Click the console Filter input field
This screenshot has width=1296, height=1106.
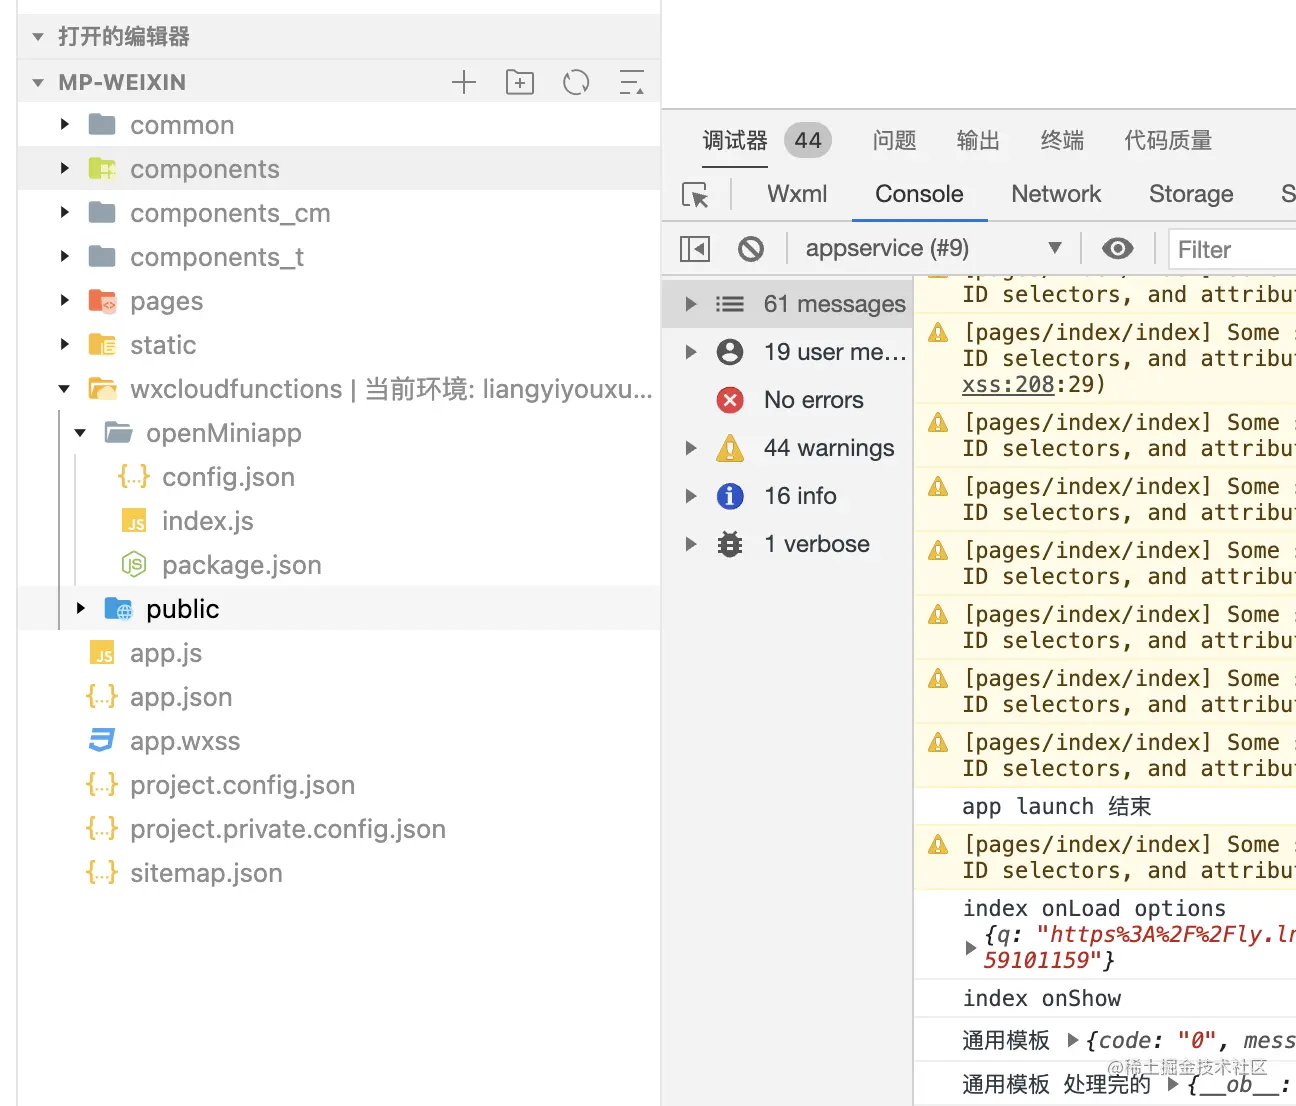[x=1232, y=249]
